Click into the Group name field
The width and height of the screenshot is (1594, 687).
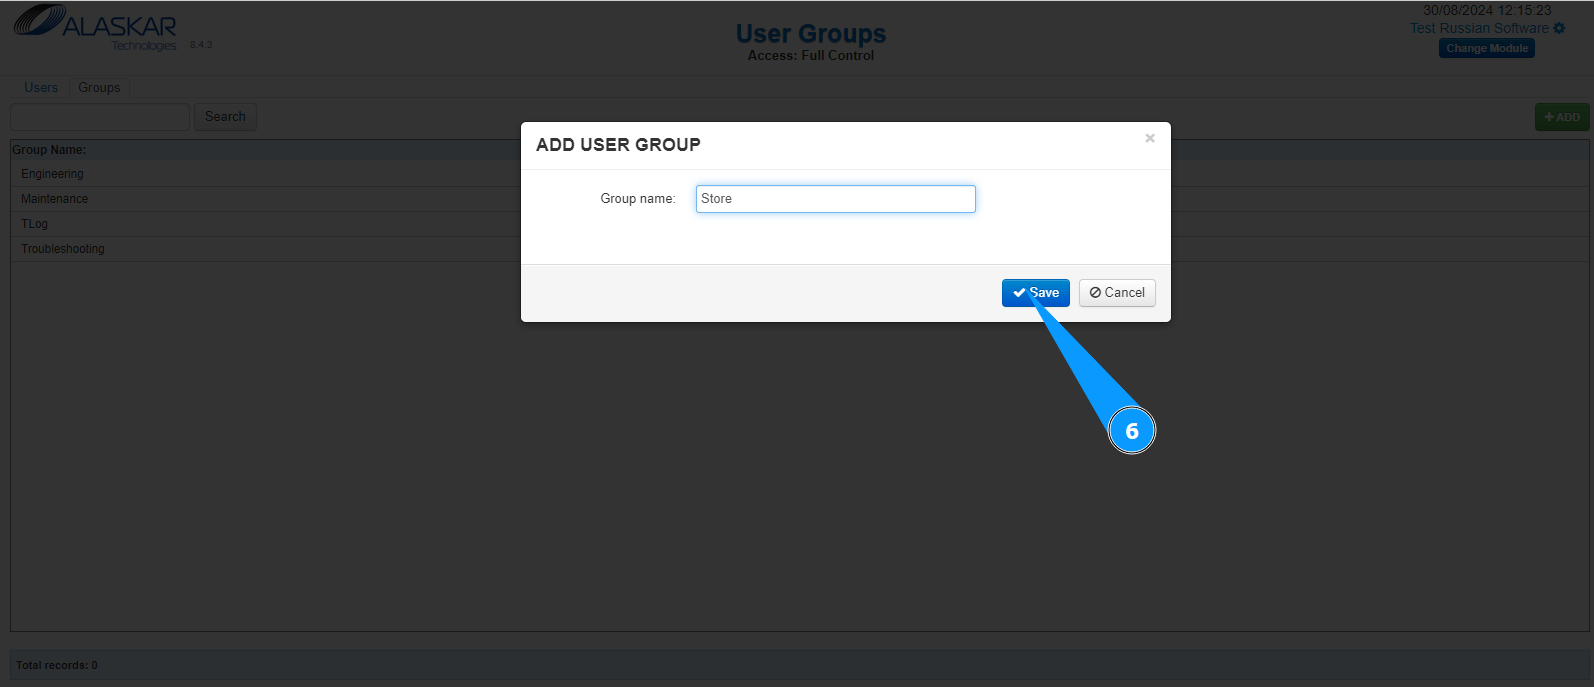835,199
